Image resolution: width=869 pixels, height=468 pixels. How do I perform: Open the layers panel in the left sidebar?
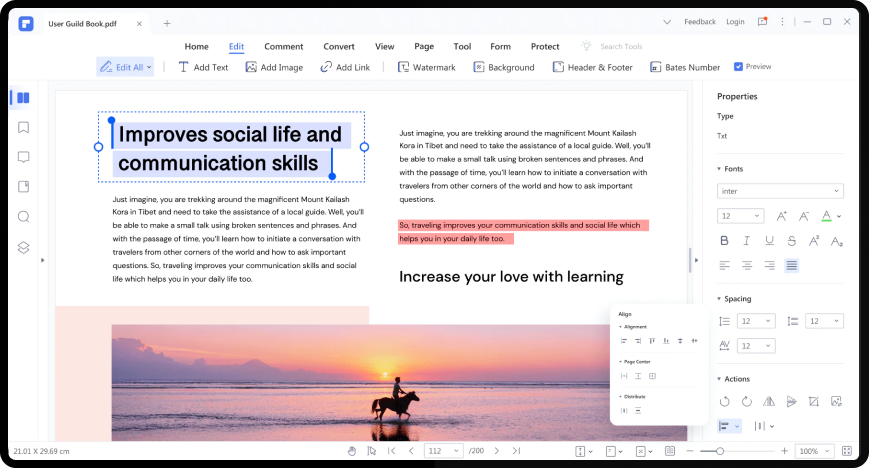coord(23,247)
